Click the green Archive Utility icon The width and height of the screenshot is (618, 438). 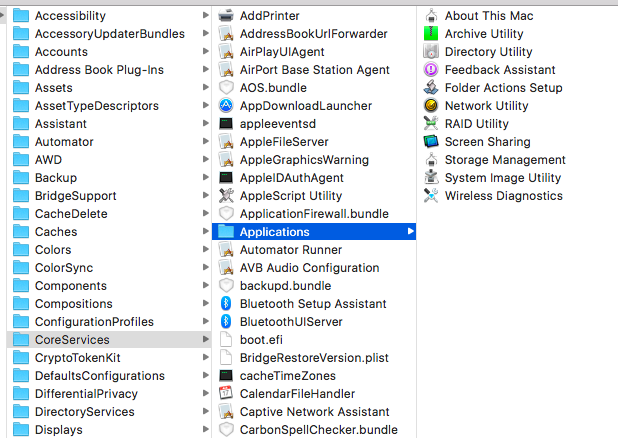click(x=431, y=34)
